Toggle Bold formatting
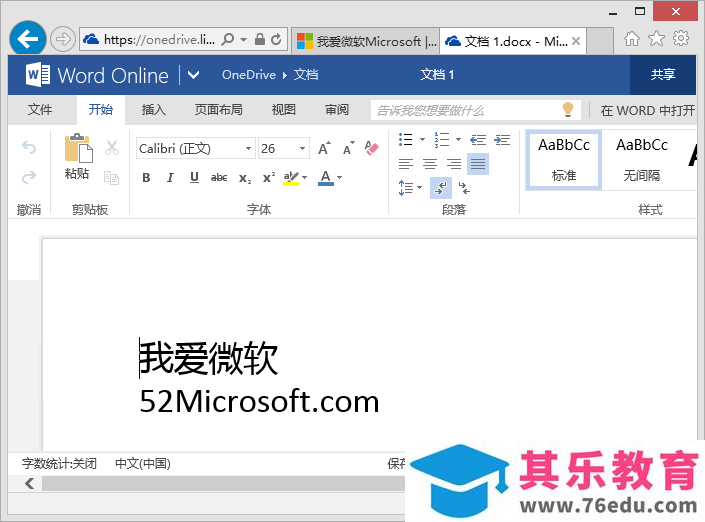 (146, 178)
